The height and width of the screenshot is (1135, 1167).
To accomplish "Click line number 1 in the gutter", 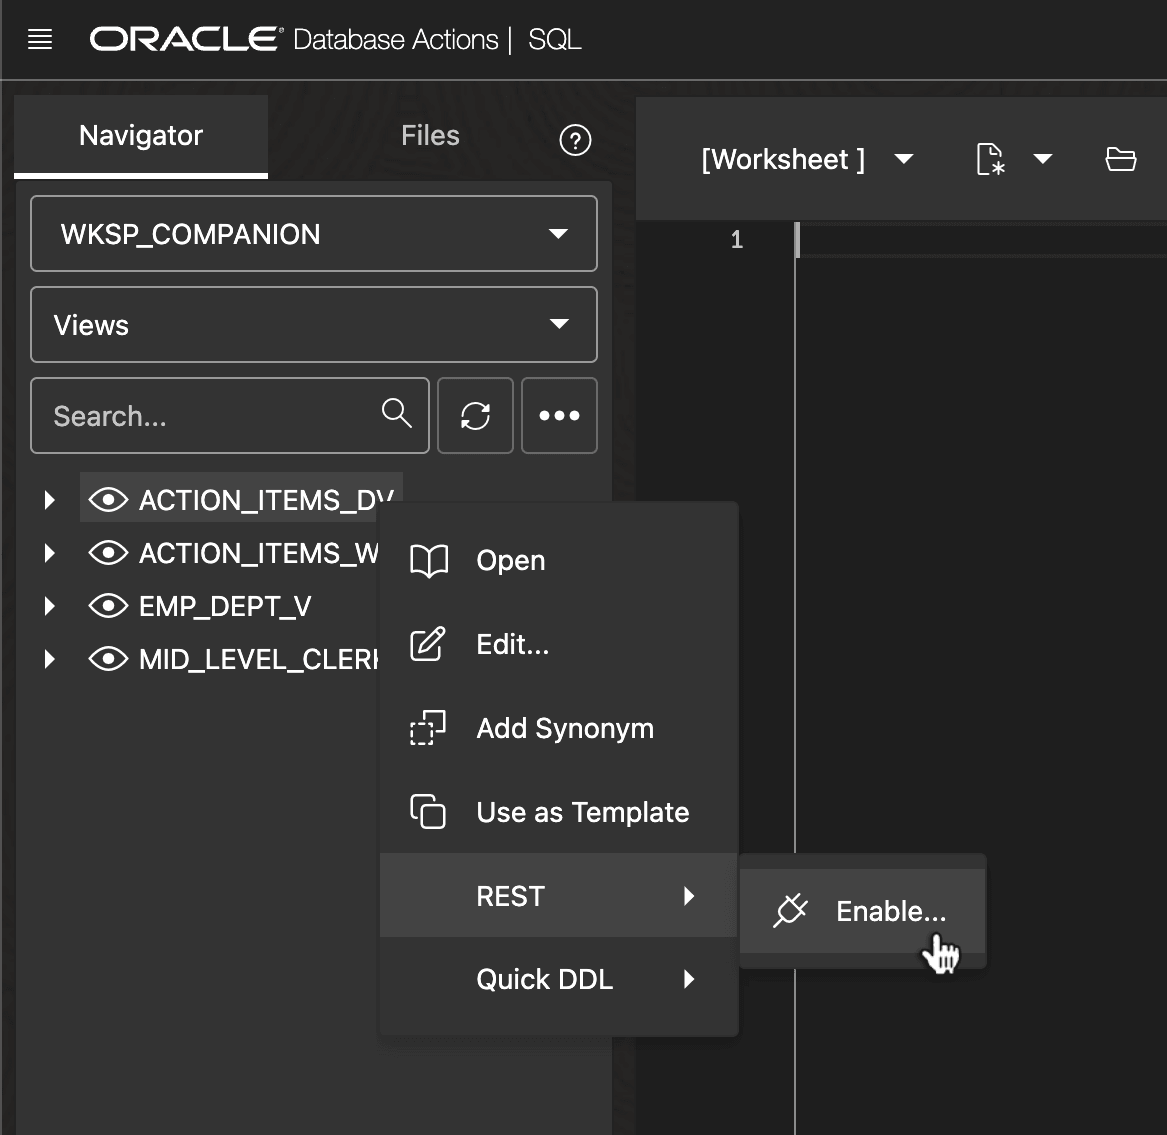I will tap(737, 240).
